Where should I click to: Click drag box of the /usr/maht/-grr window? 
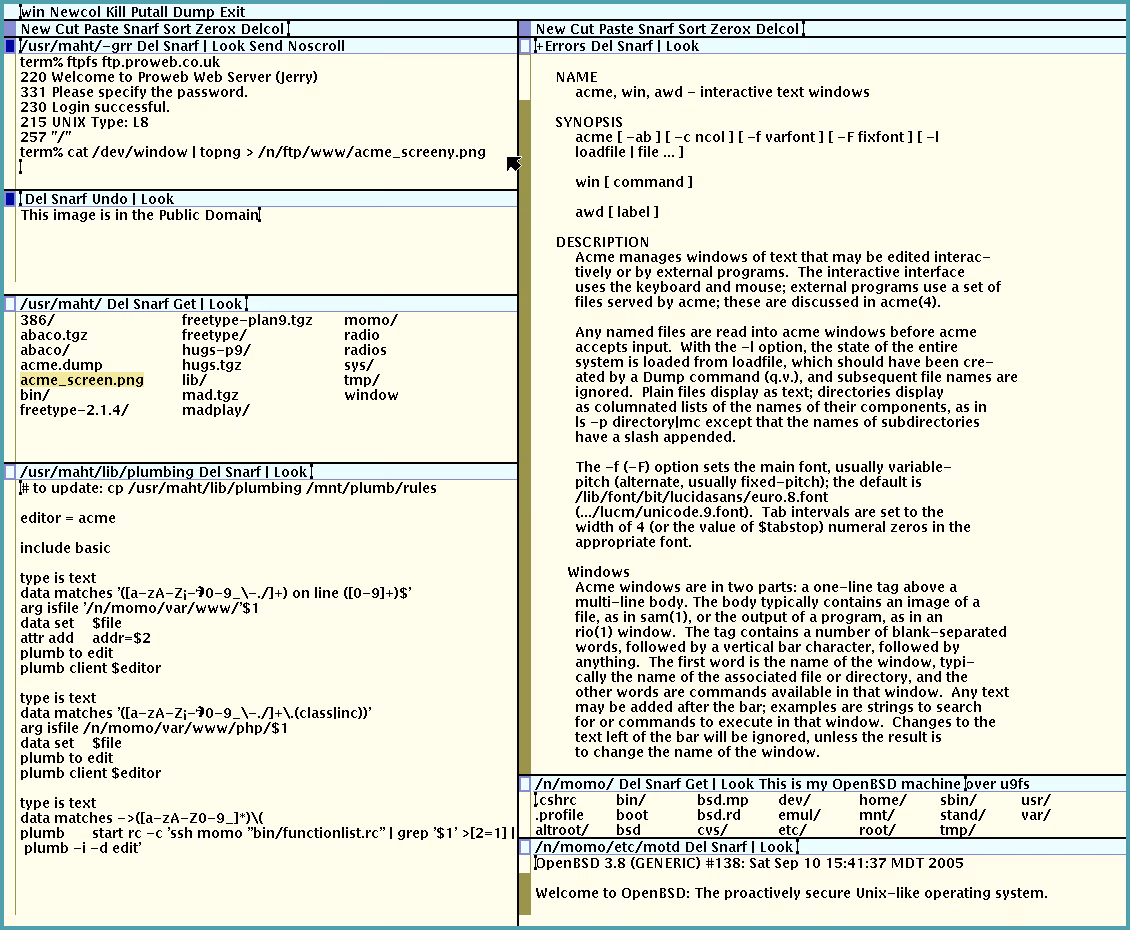[x=12, y=46]
